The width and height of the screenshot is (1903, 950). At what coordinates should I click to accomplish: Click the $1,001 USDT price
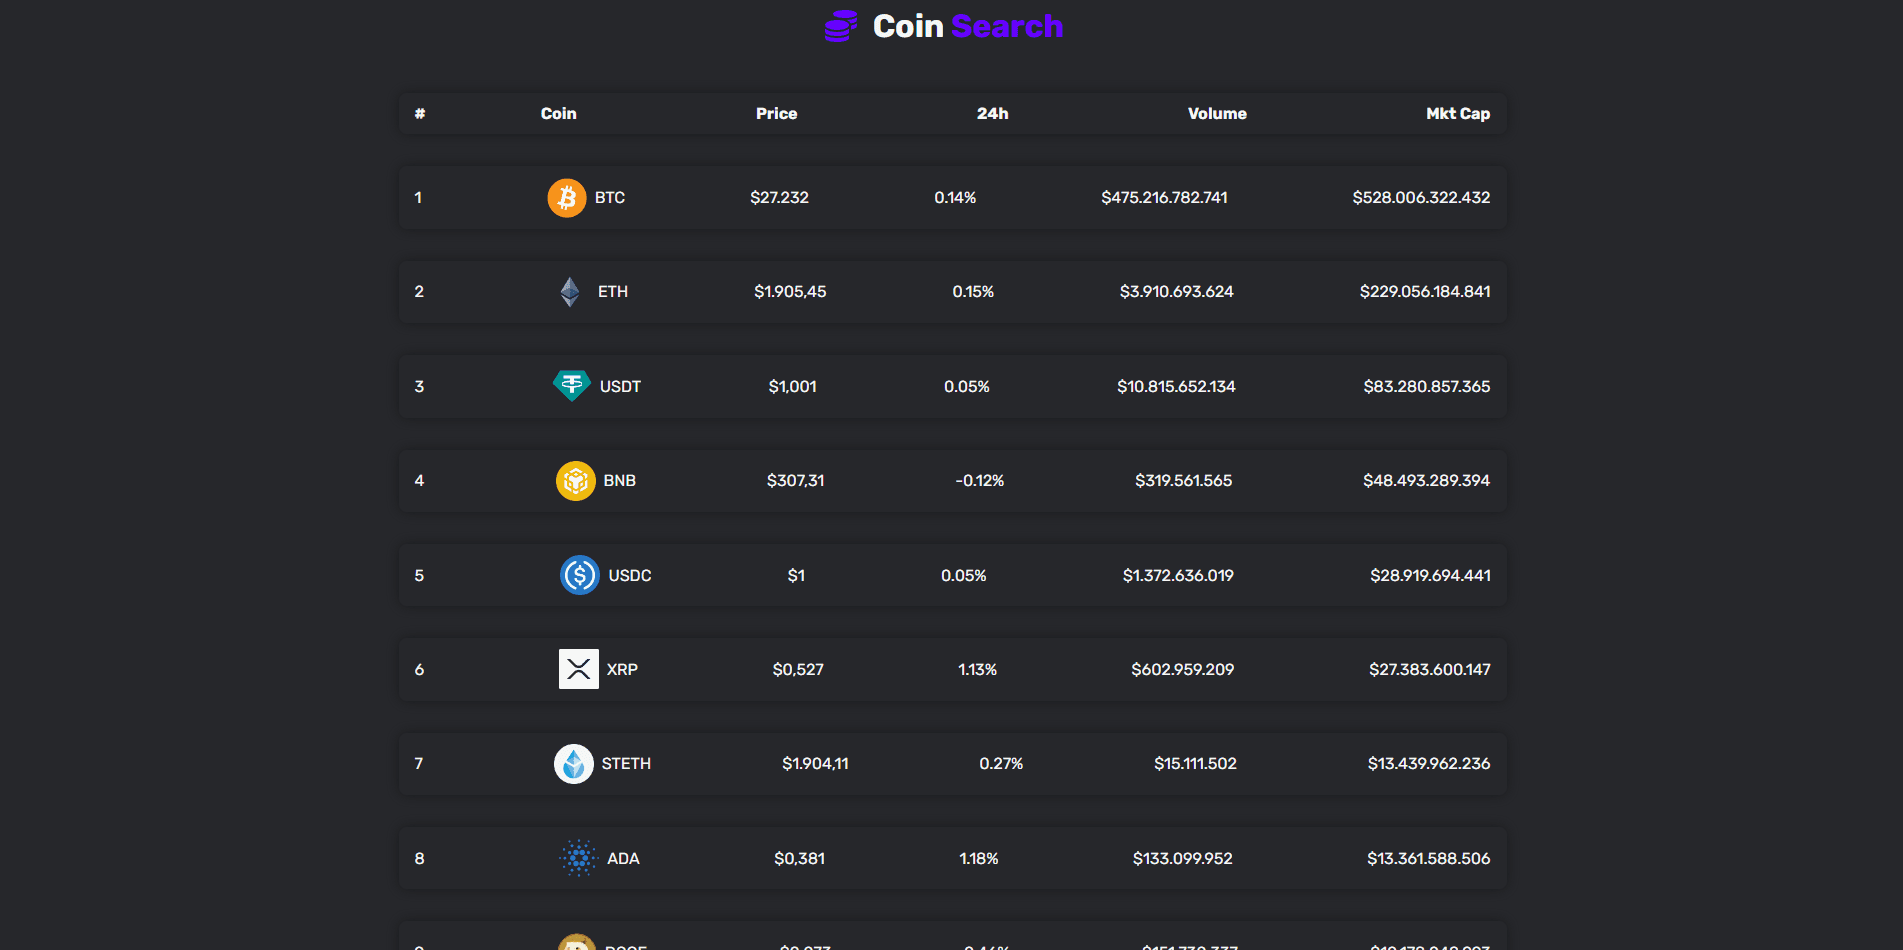793,387
